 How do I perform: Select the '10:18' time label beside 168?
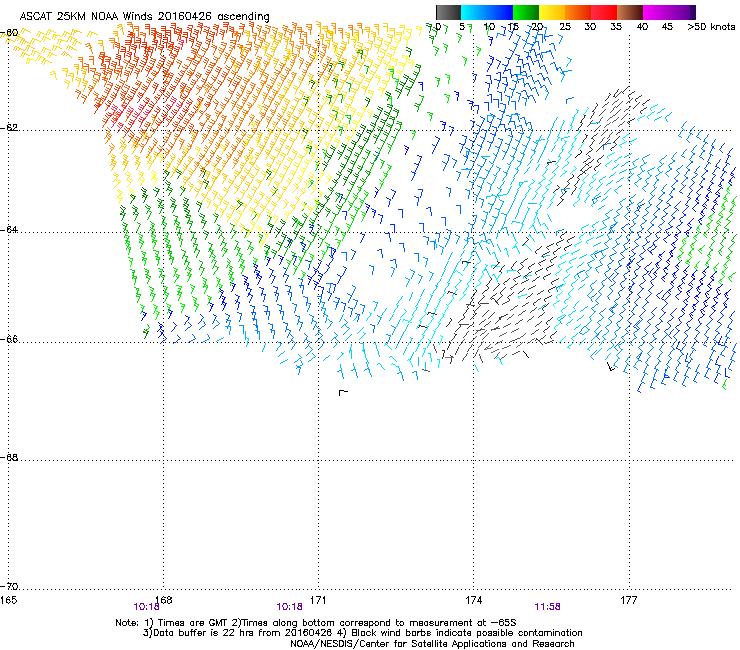point(146,607)
